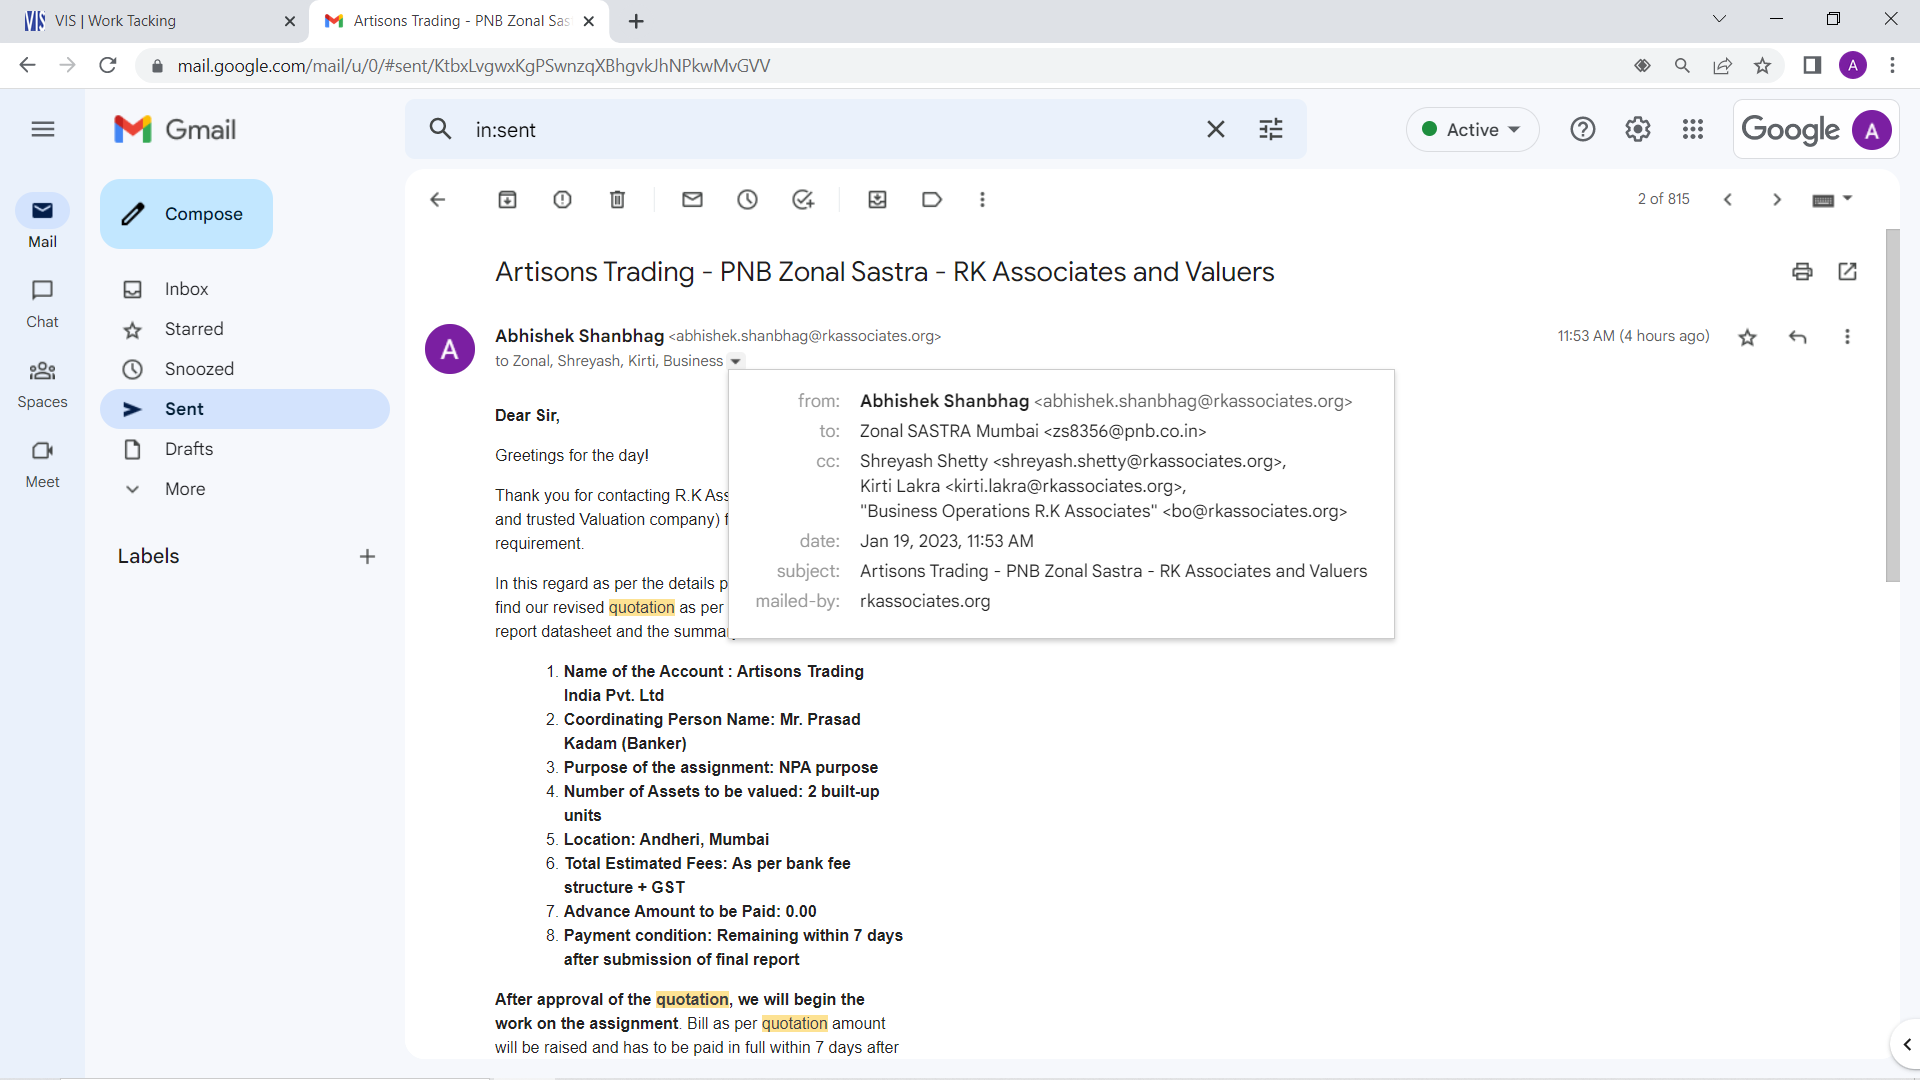This screenshot has height=1080, width=1920.
Task: Open the Google apps grid
Action: 1693,129
